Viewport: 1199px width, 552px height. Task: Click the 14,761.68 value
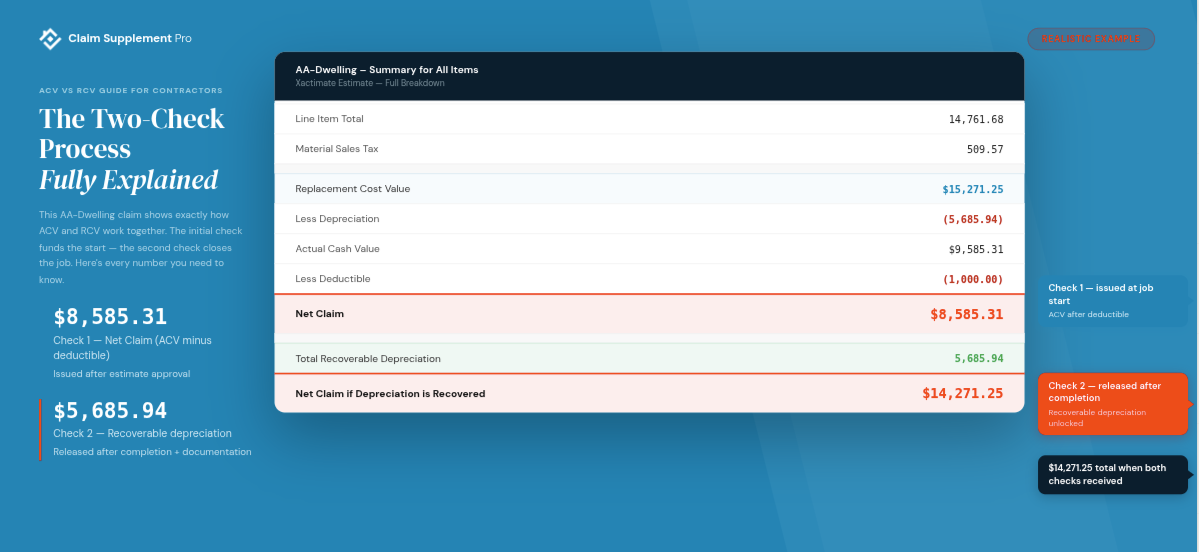tap(976, 119)
